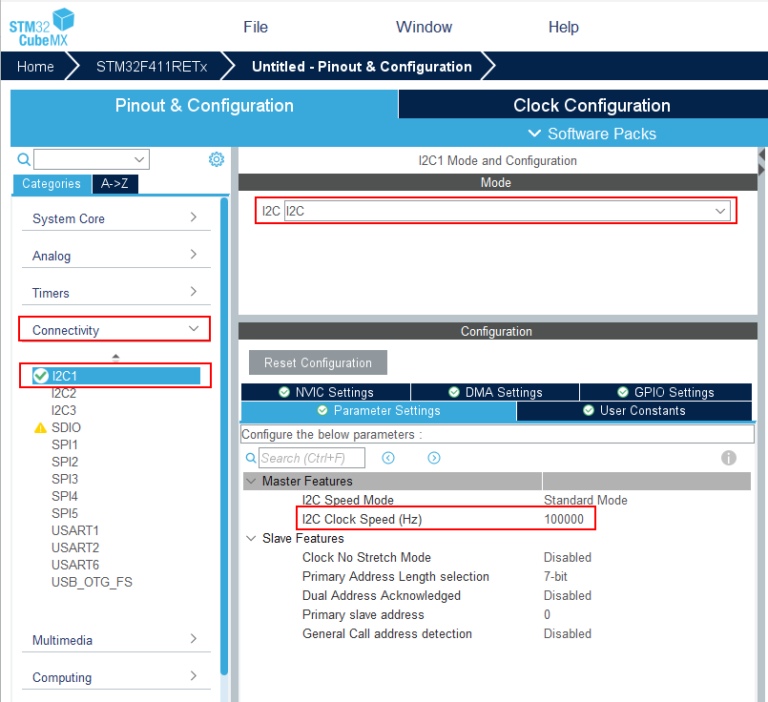Expand the Timers category

click(116, 292)
